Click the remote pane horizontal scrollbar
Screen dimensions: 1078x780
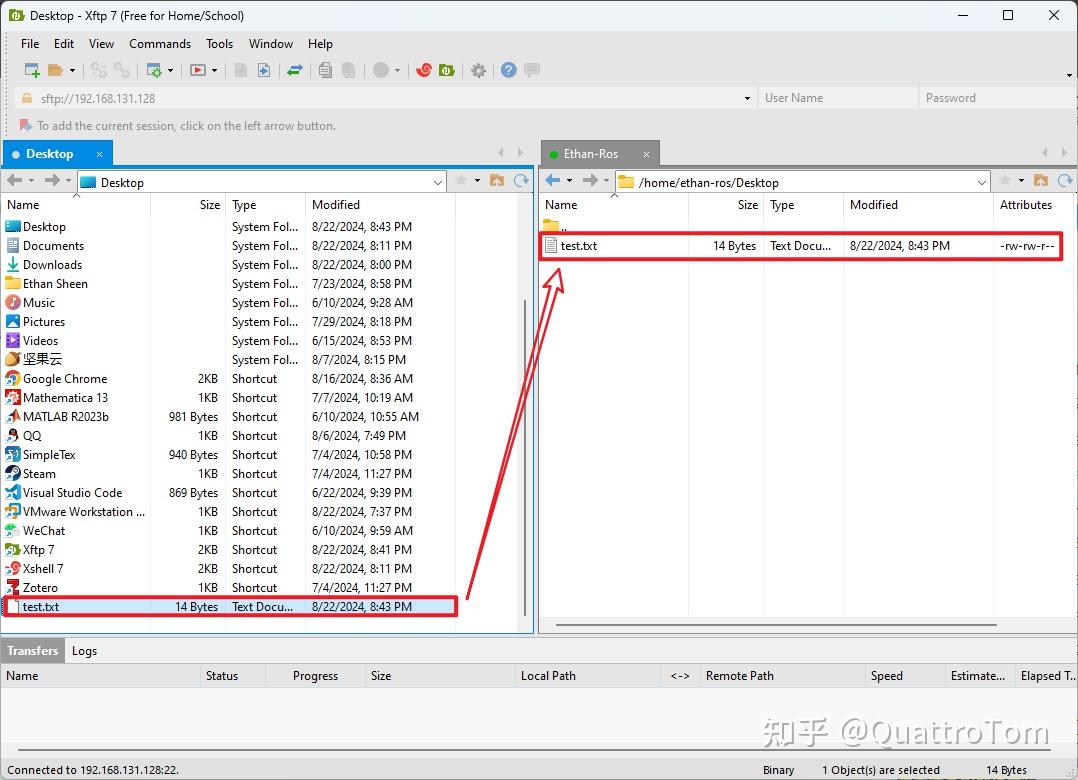(x=776, y=625)
